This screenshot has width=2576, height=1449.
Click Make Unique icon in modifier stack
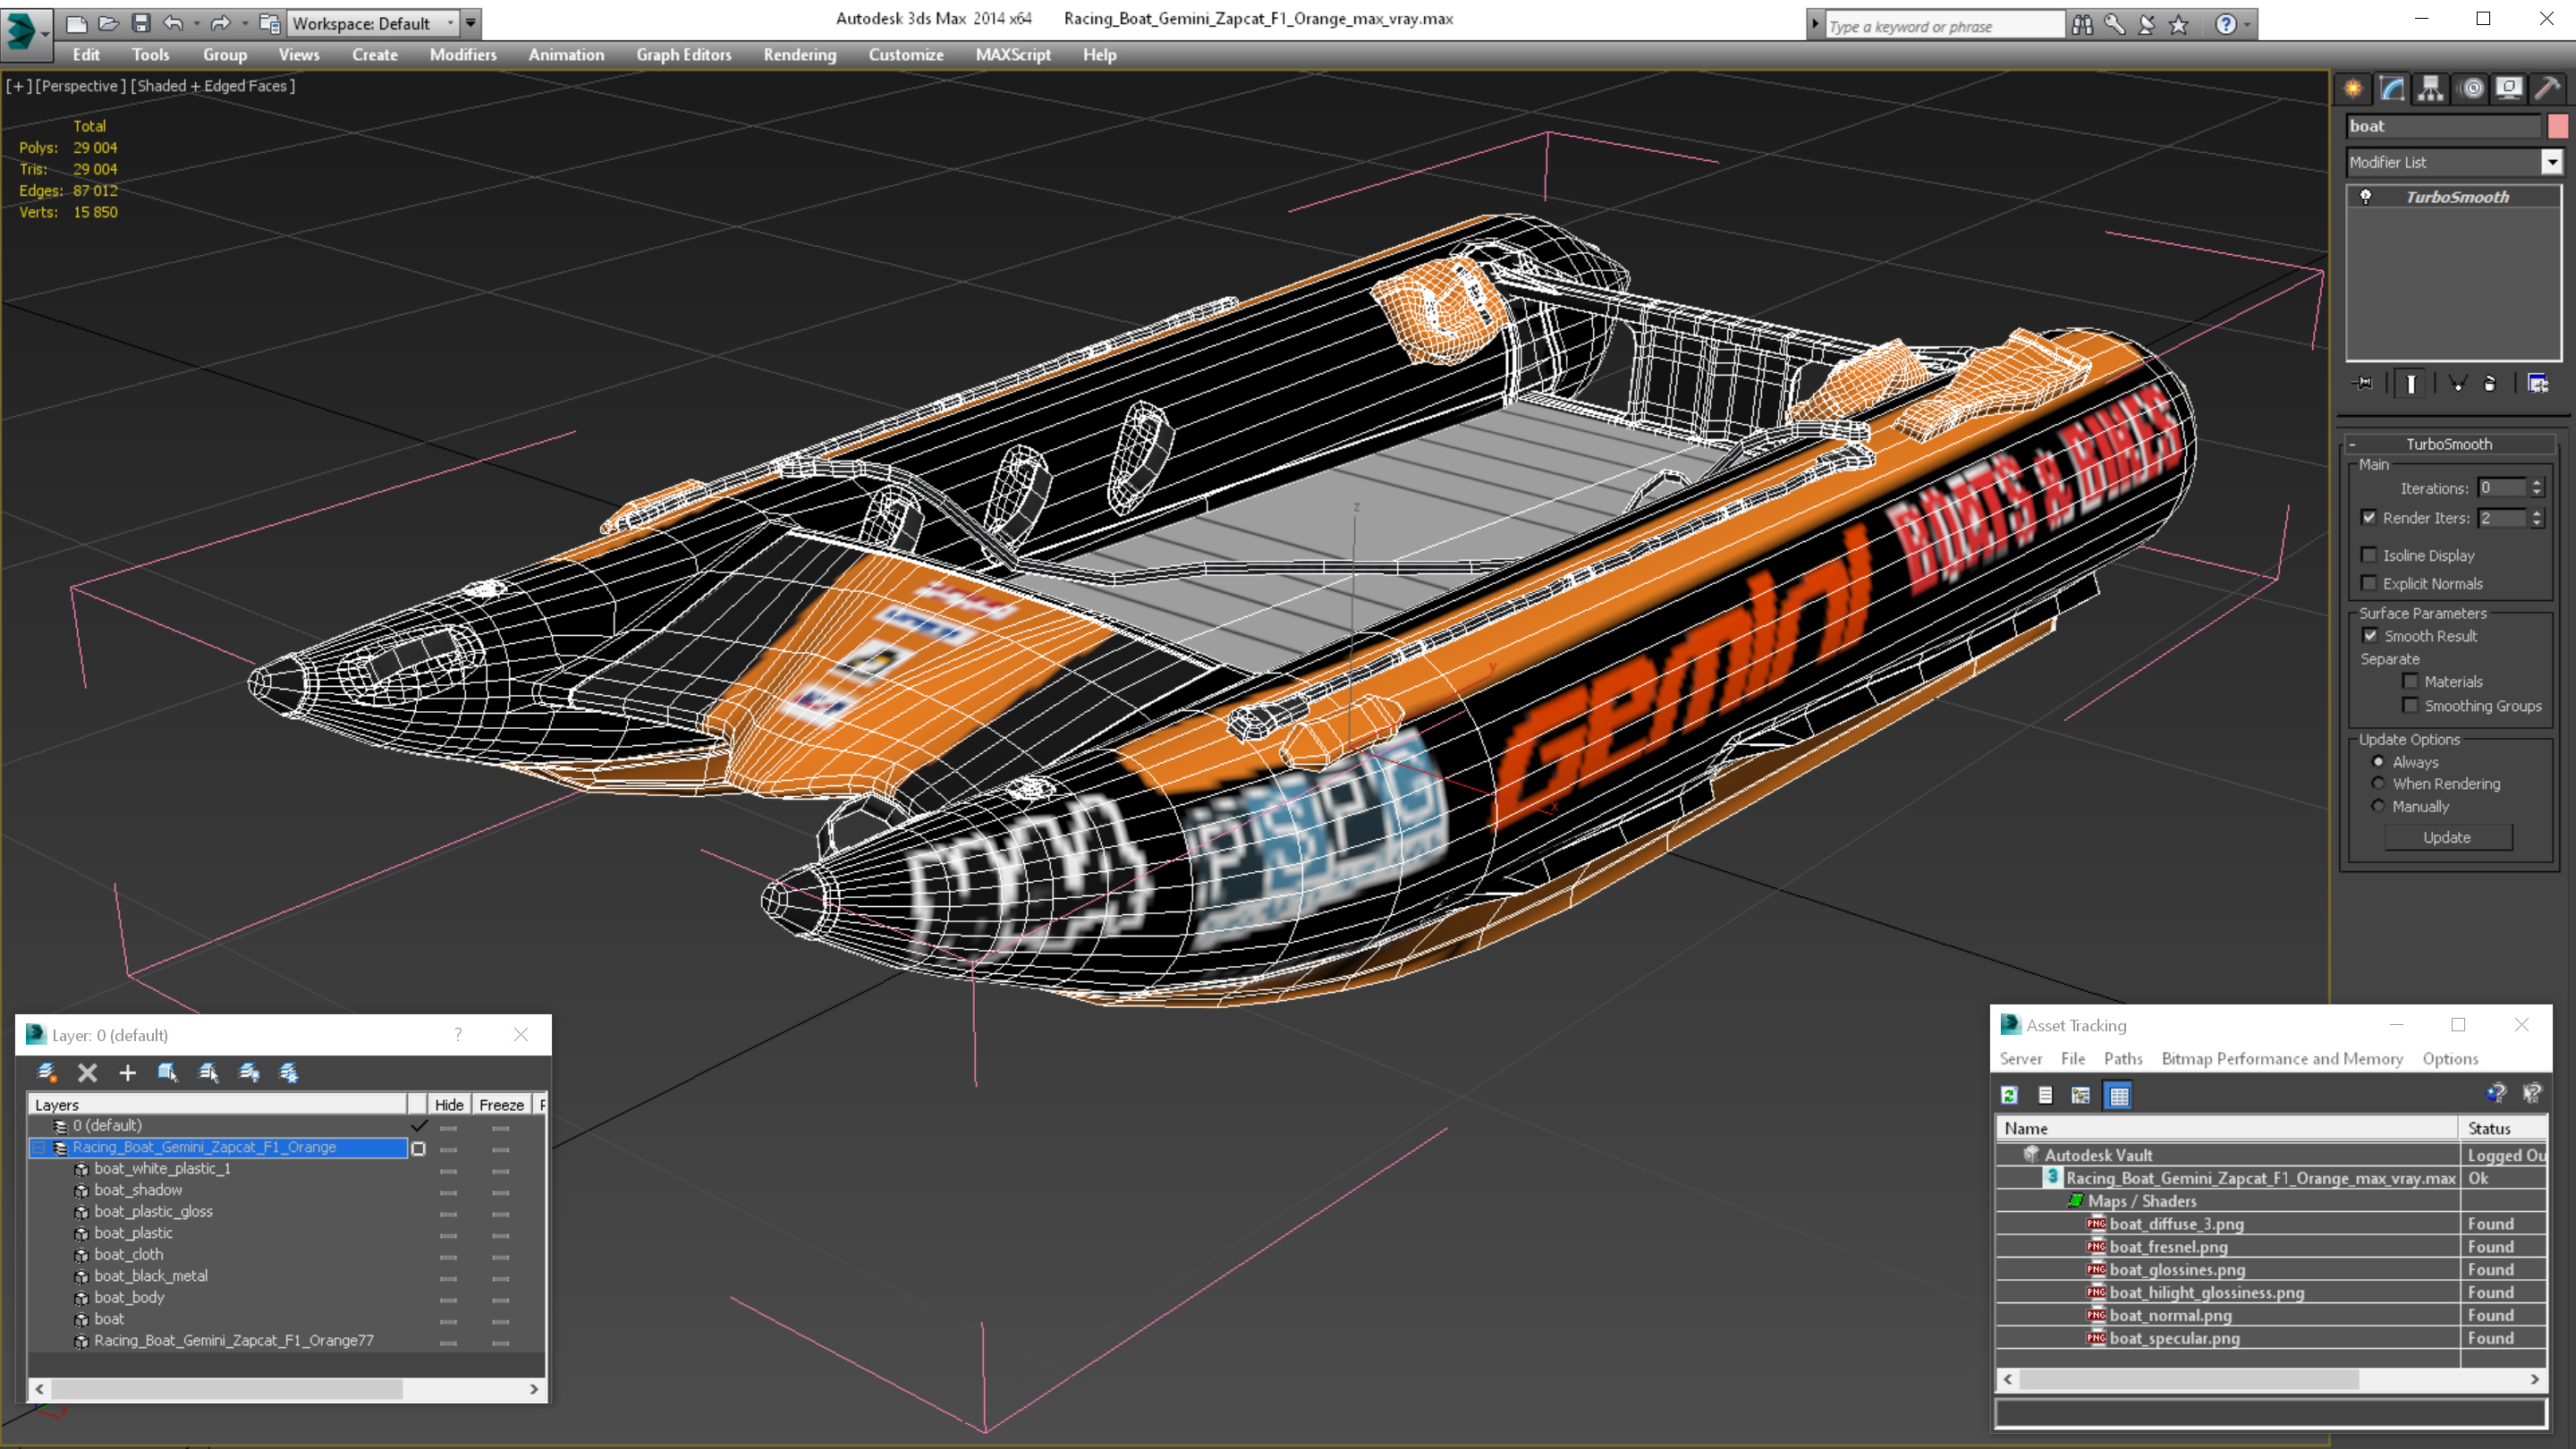(2458, 383)
